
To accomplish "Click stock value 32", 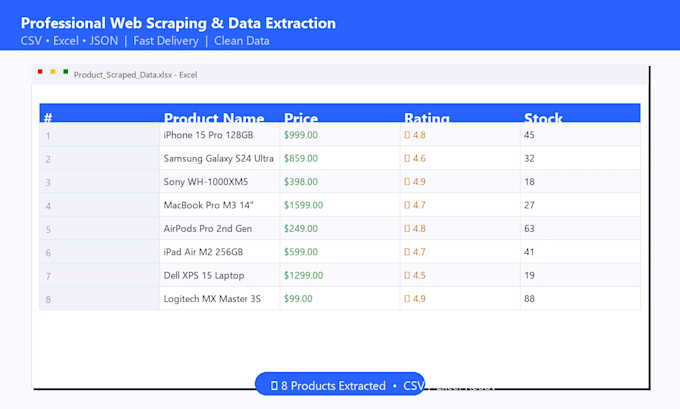I will point(529,158).
